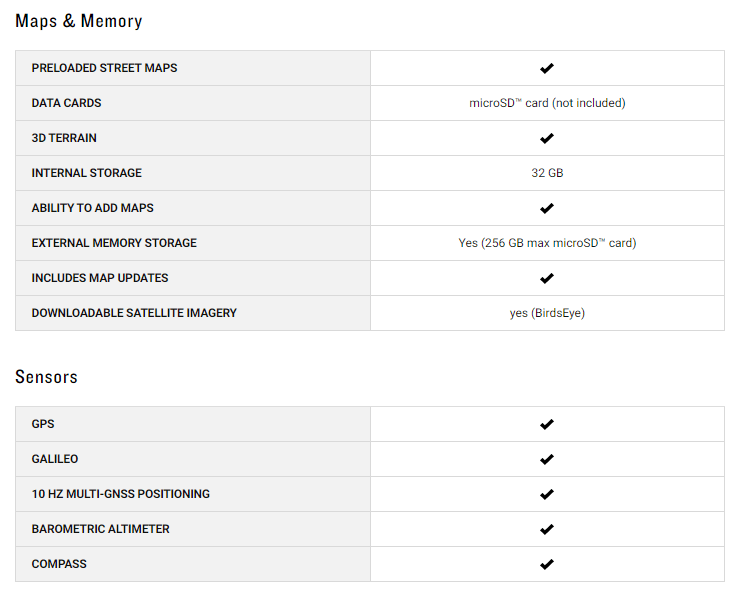Select the Sensors section heading
The image size is (737, 602).
(x=47, y=377)
